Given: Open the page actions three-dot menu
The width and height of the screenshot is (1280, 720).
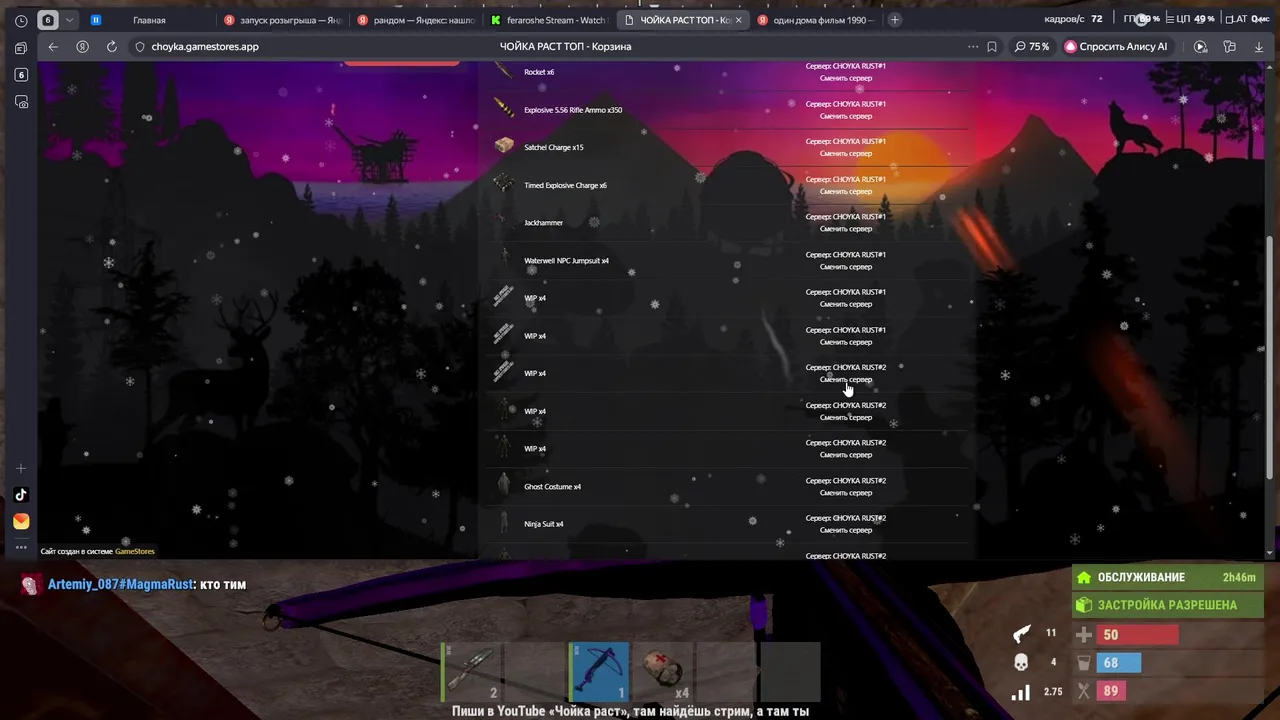Looking at the screenshot, I should (973, 46).
